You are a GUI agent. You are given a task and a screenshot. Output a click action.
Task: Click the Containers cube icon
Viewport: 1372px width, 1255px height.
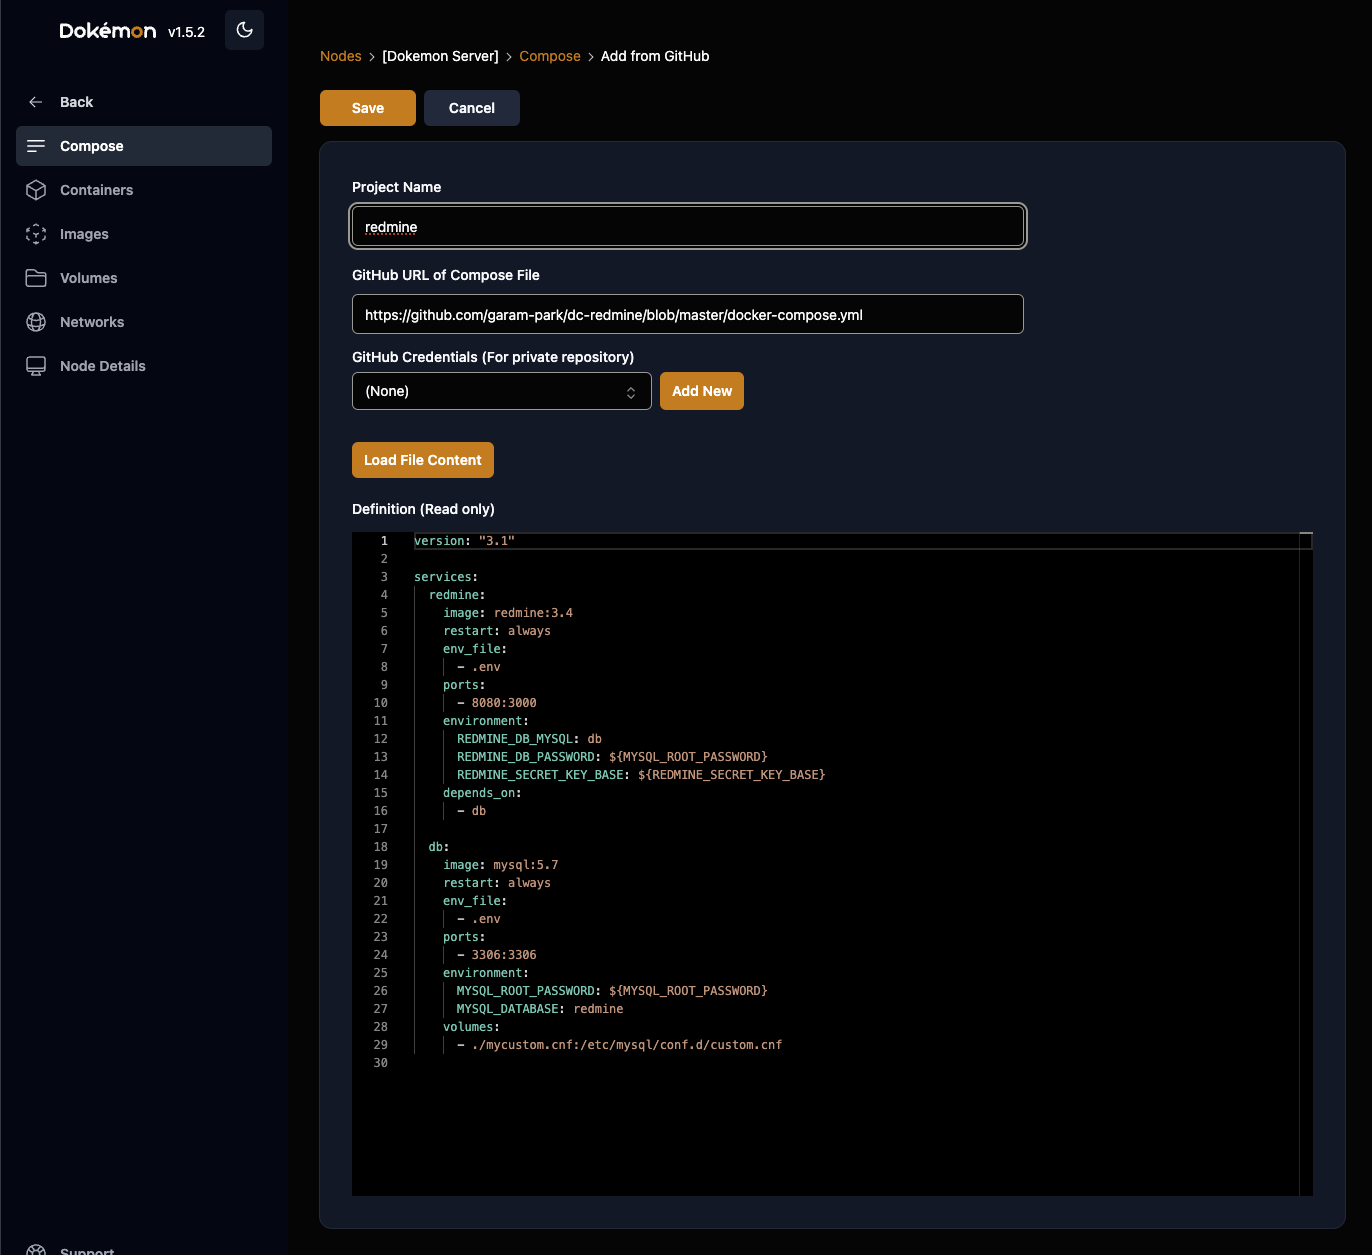36,190
